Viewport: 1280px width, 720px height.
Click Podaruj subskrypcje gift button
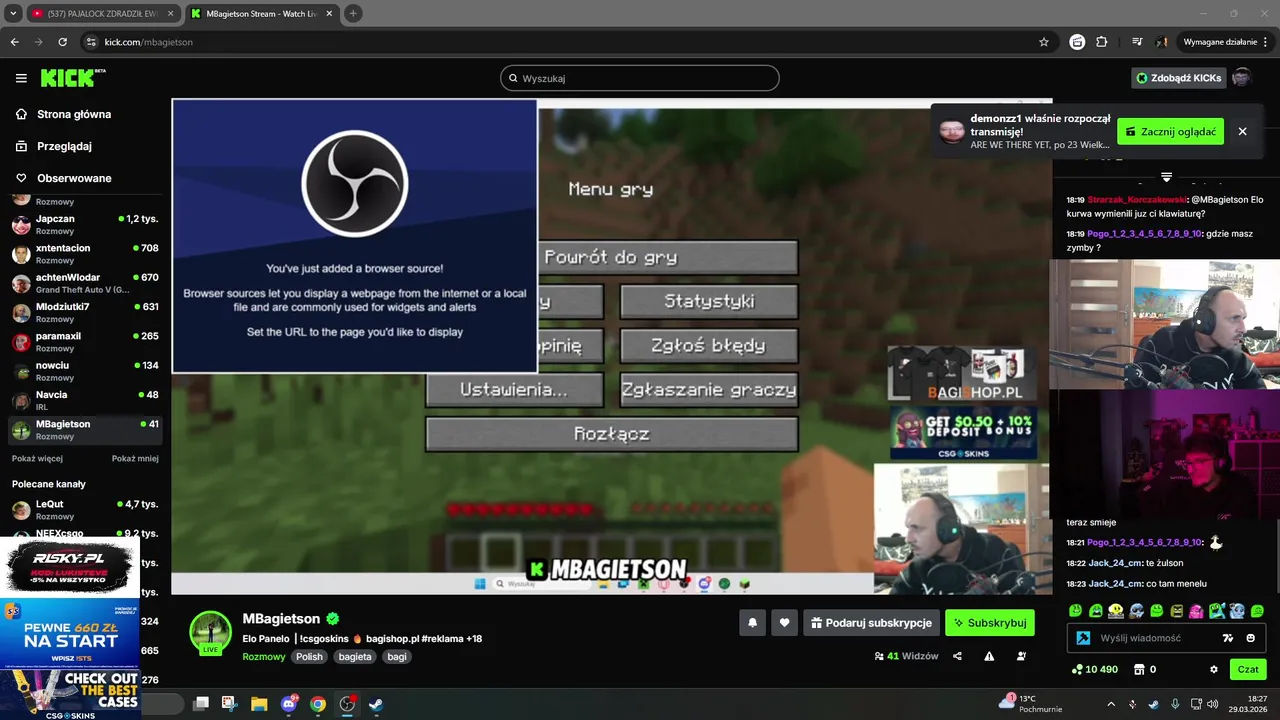[871, 623]
